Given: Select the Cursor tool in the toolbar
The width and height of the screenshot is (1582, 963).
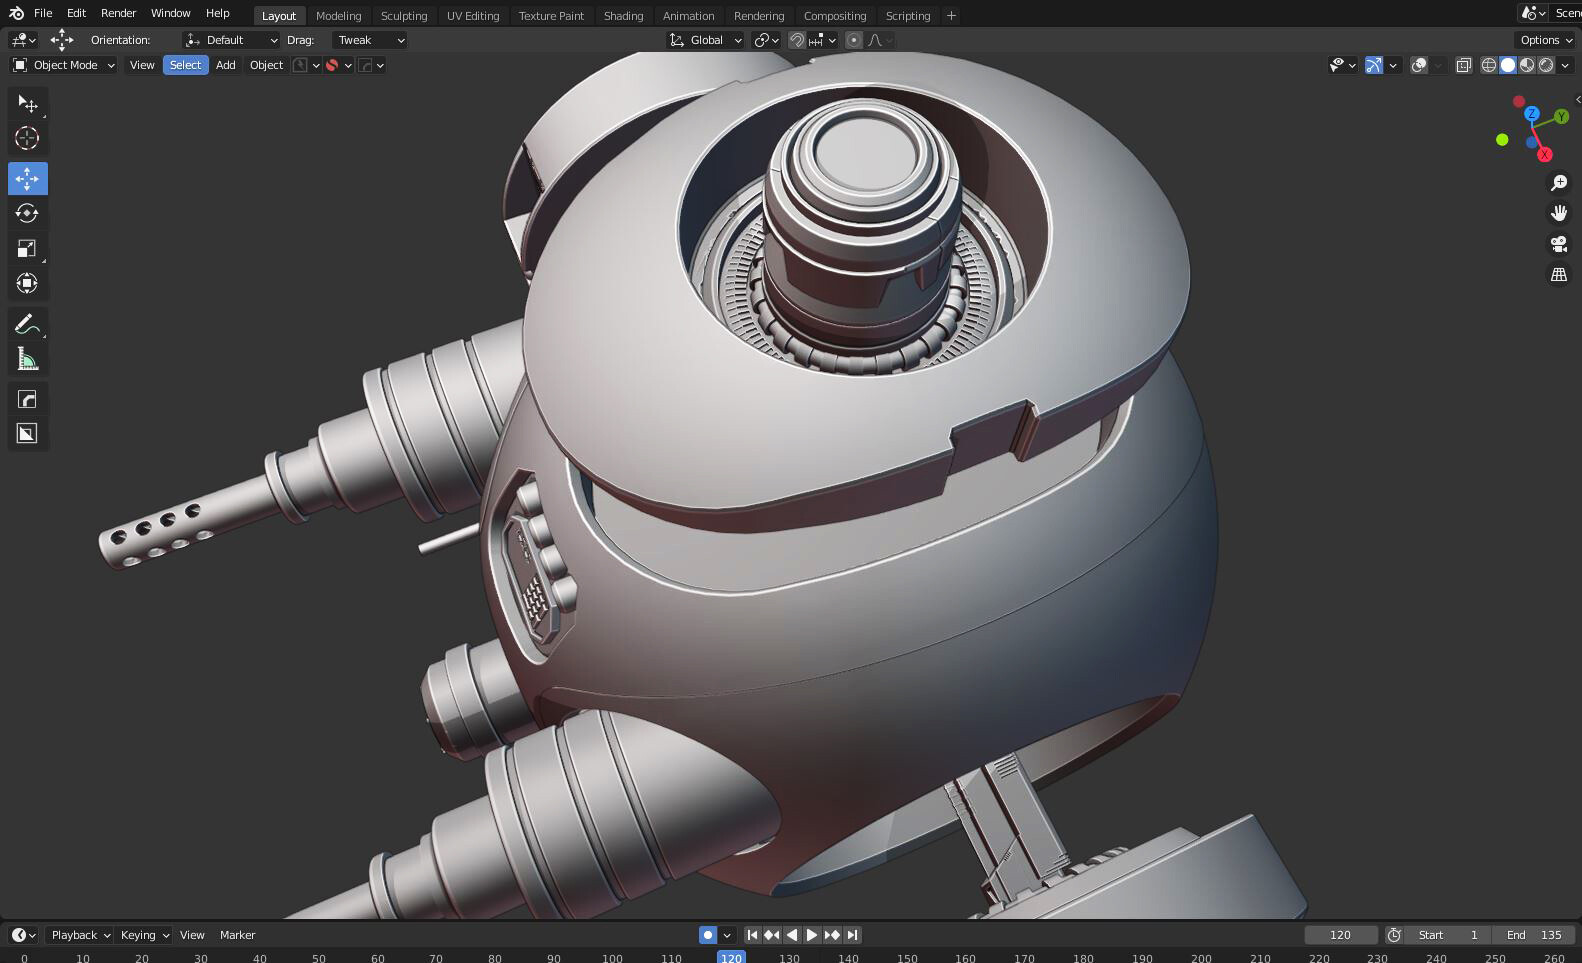Looking at the screenshot, I should 27,138.
